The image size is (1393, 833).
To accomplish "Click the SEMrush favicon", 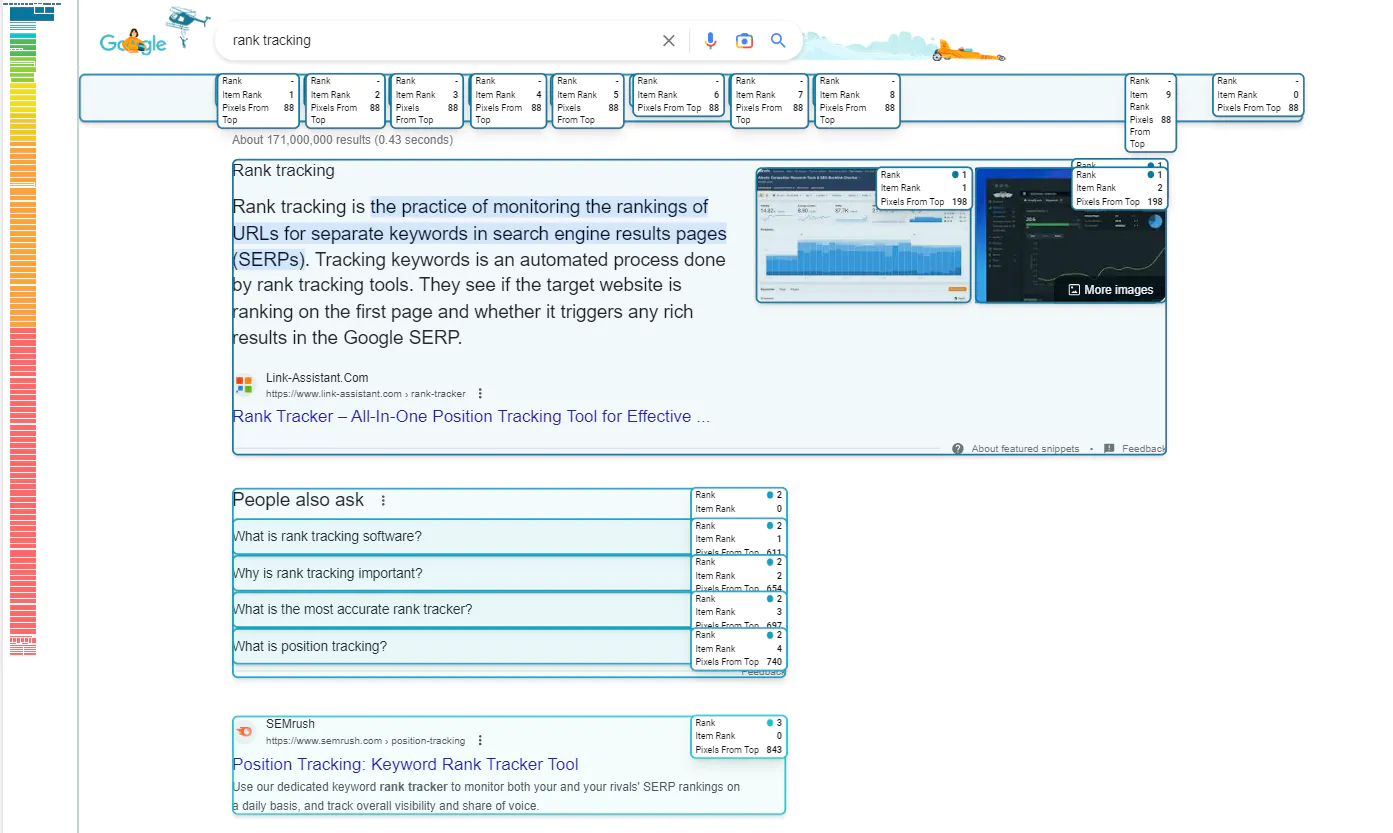I will 245,732.
